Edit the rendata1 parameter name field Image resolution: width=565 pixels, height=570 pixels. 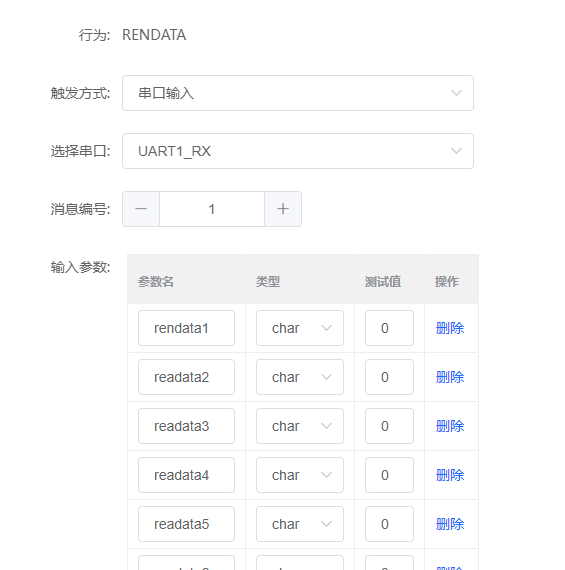187,328
